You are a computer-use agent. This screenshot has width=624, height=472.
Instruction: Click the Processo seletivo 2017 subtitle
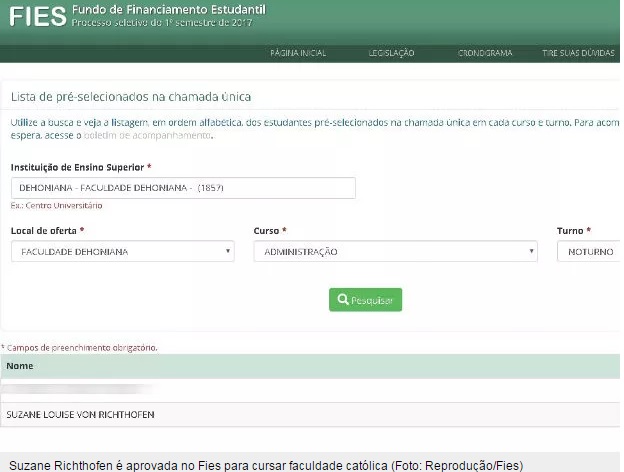(x=162, y=23)
